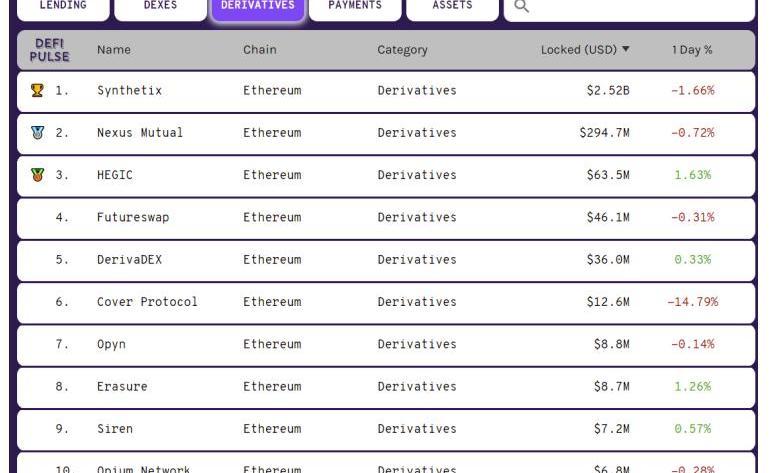Viewport: 771px width, 473px height.
Task: Open the Futureswap project link
Action: [x=132, y=217]
